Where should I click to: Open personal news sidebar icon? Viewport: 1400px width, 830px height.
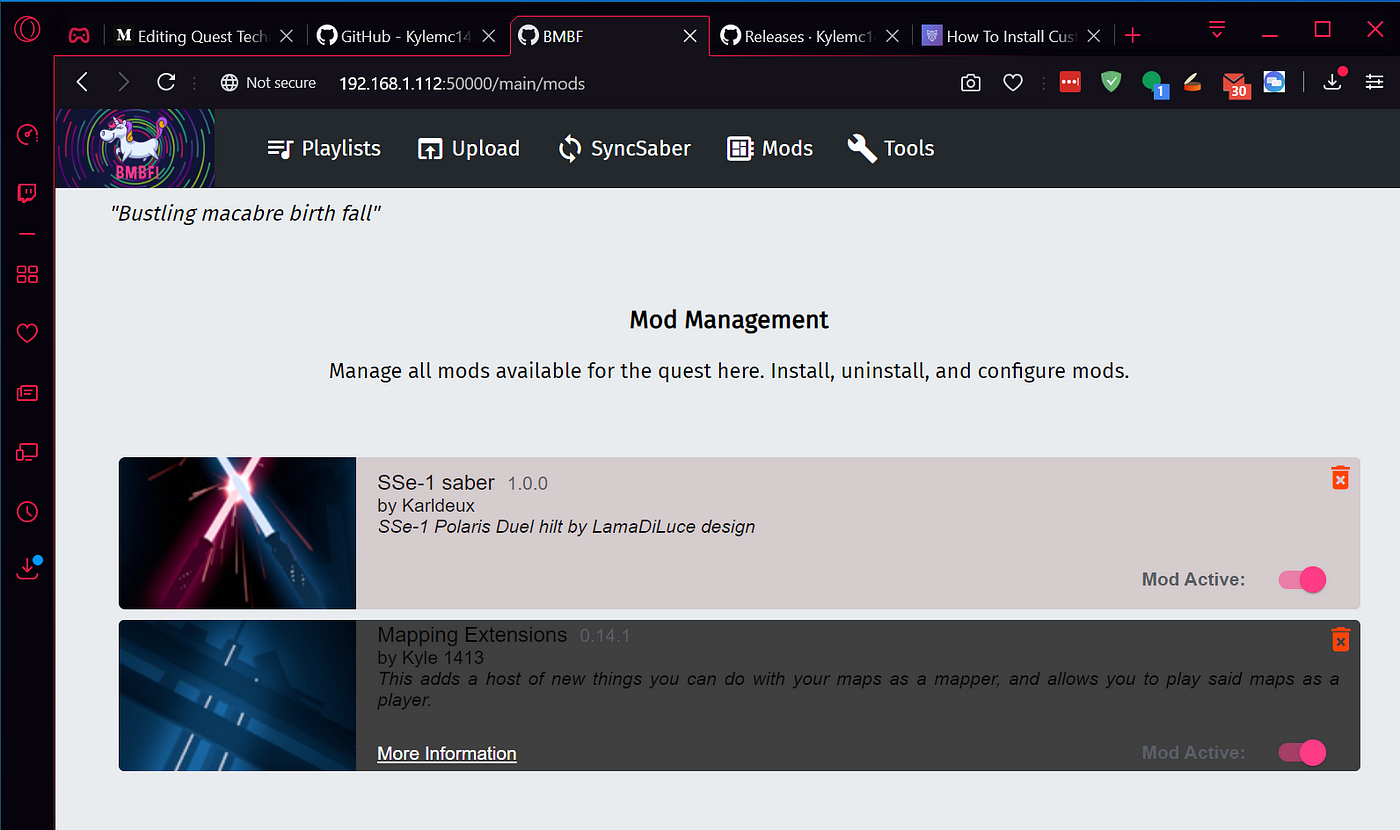pyautogui.click(x=27, y=393)
